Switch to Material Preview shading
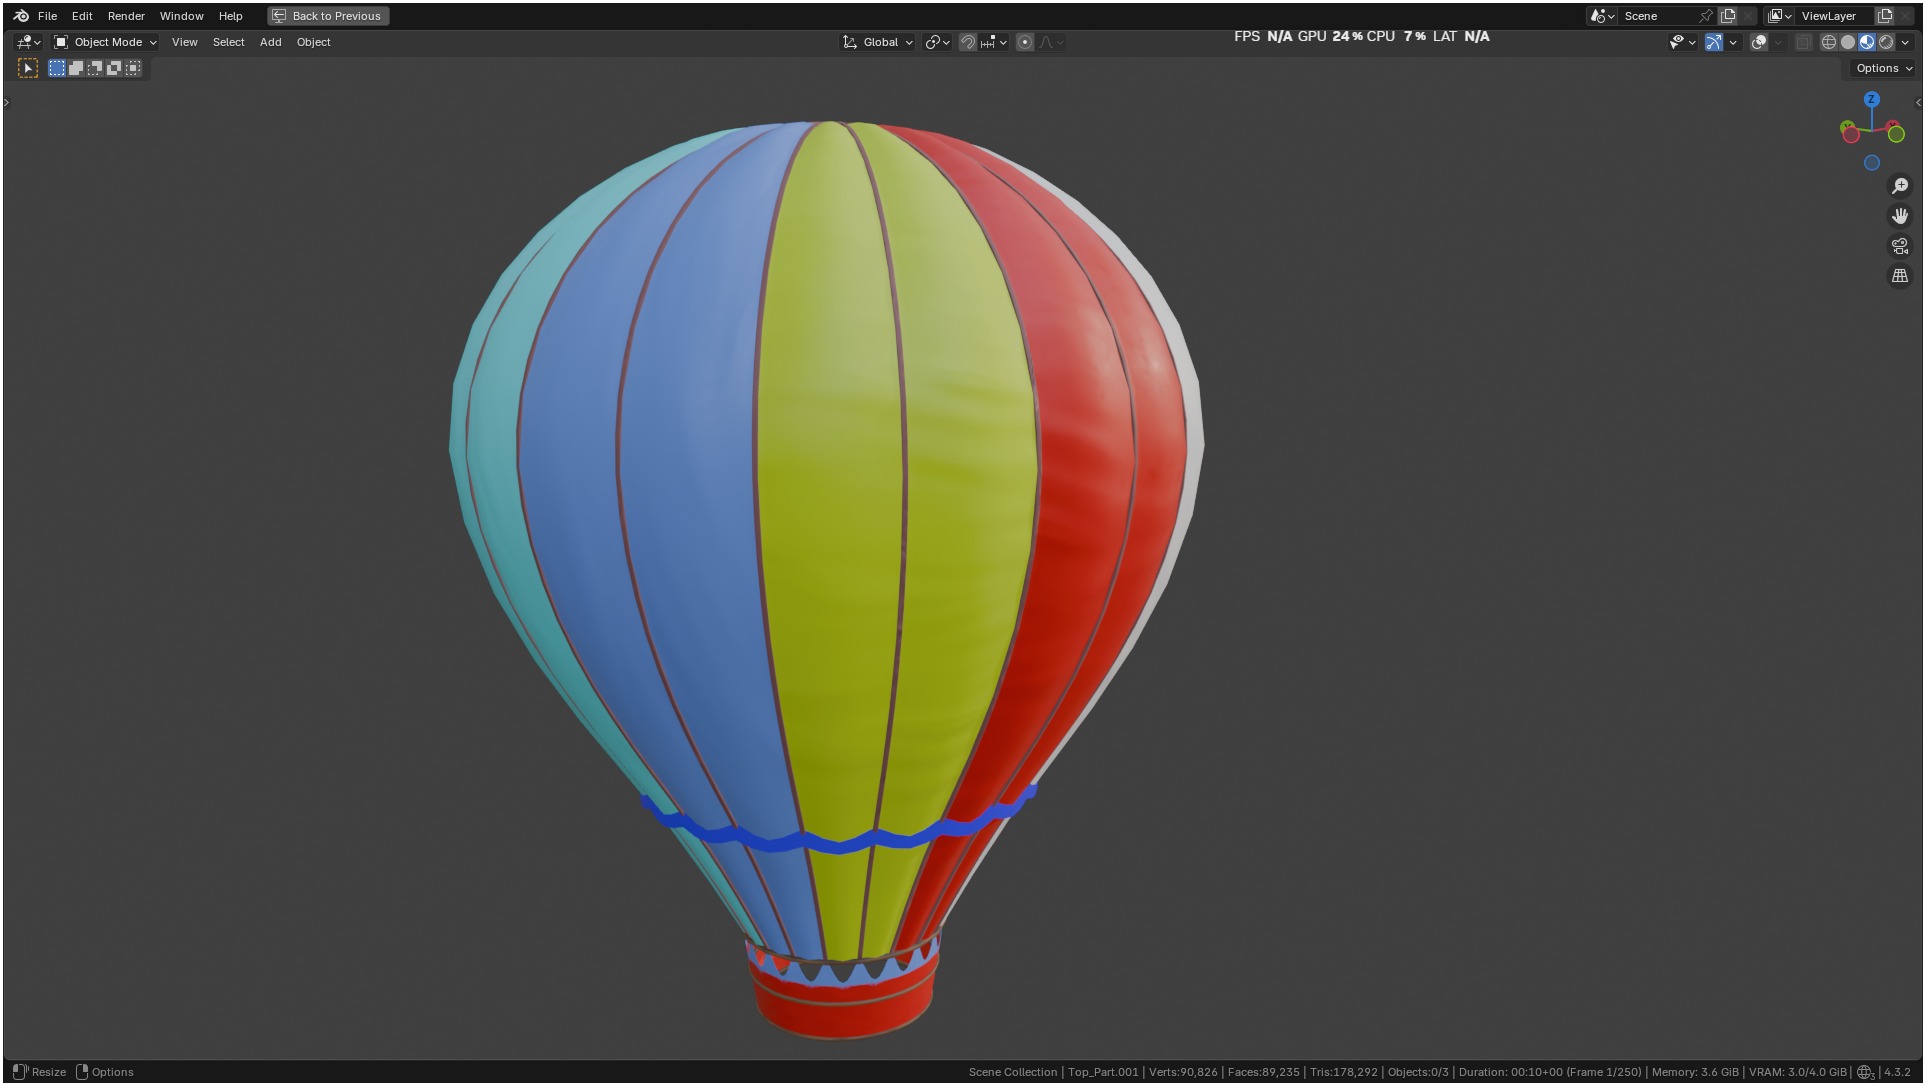The image size is (1926, 1086). point(1867,42)
